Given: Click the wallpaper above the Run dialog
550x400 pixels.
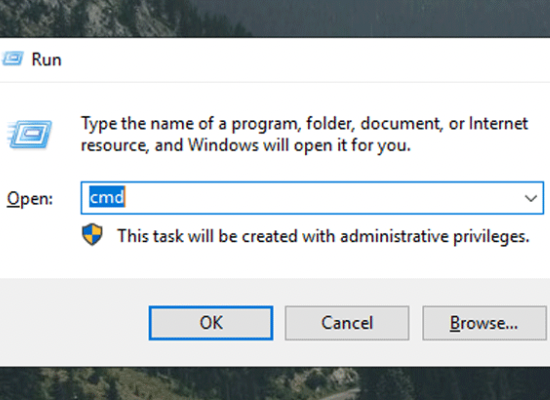Looking at the screenshot, I should pos(275,18).
